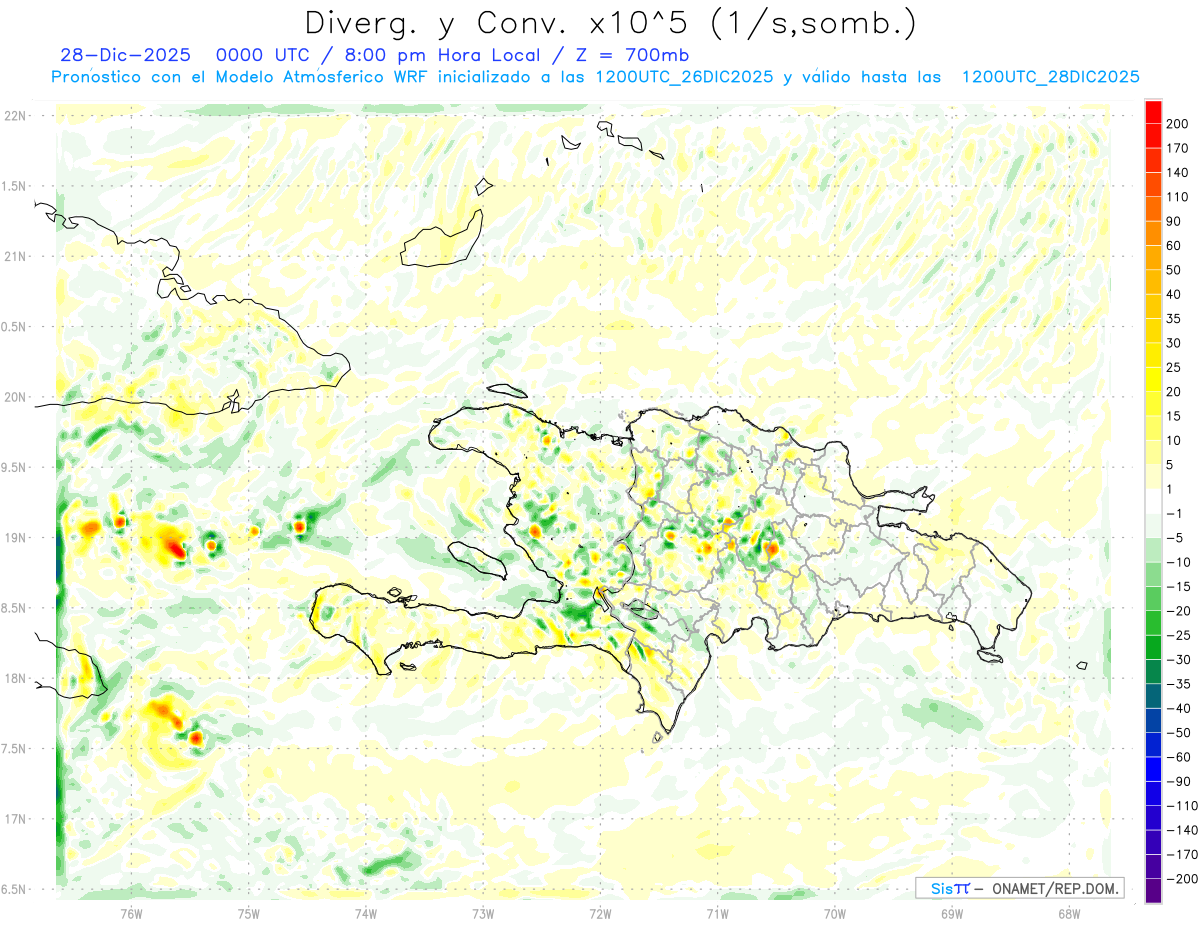Click the colorbar value '-30'
Screen dimensions: 1200x927
(1178, 660)
